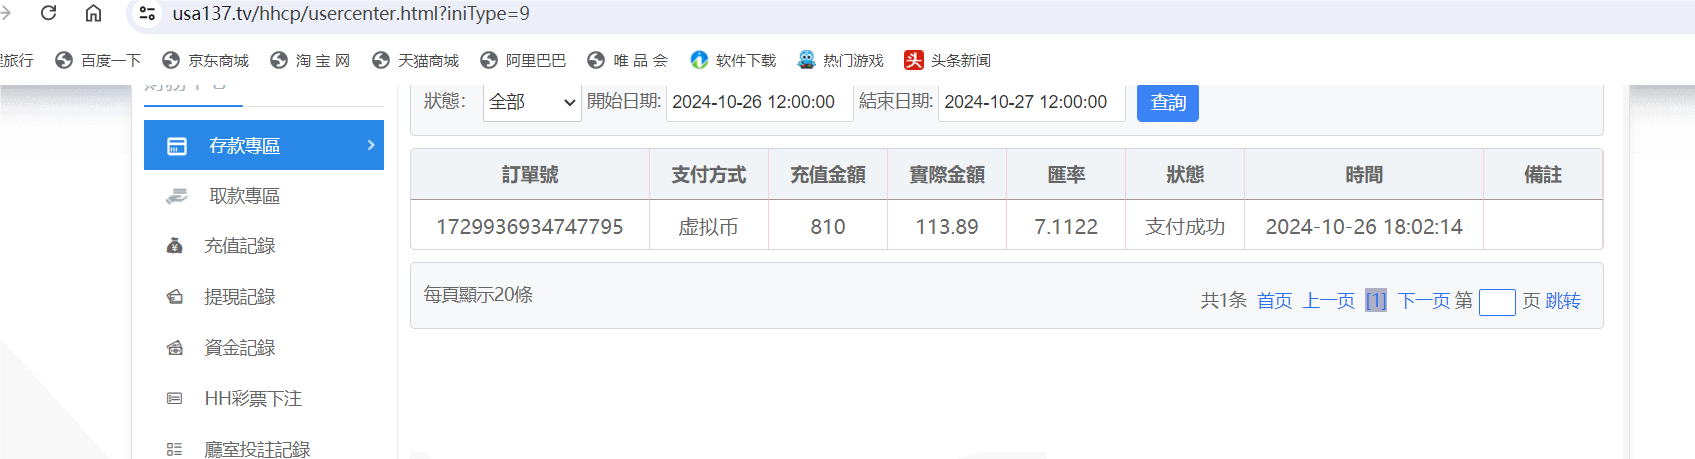Click the page number jump input box

(x=1497, y=302)
